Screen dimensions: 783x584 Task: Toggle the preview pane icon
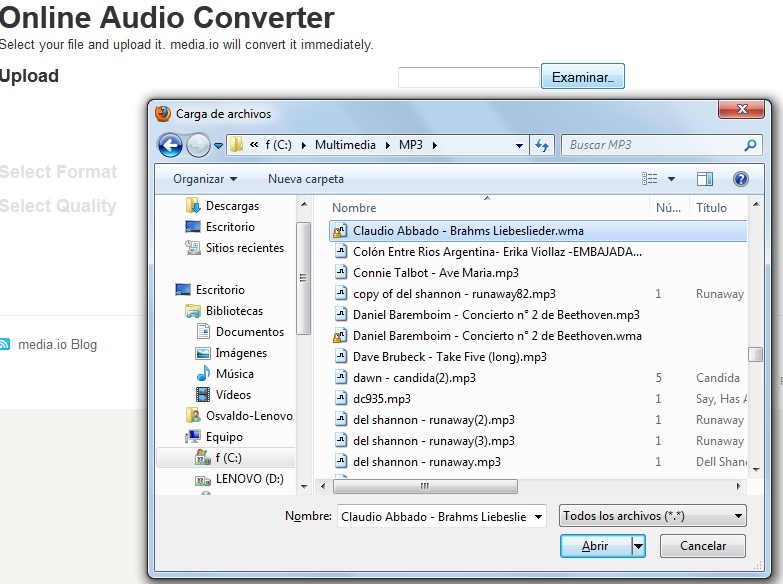click(705, 179)
